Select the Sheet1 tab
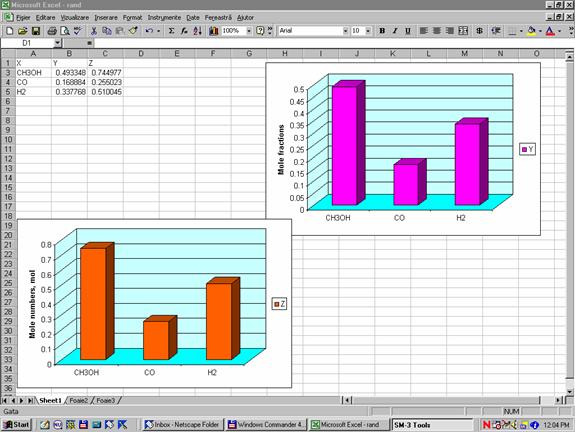 [50, 400]
